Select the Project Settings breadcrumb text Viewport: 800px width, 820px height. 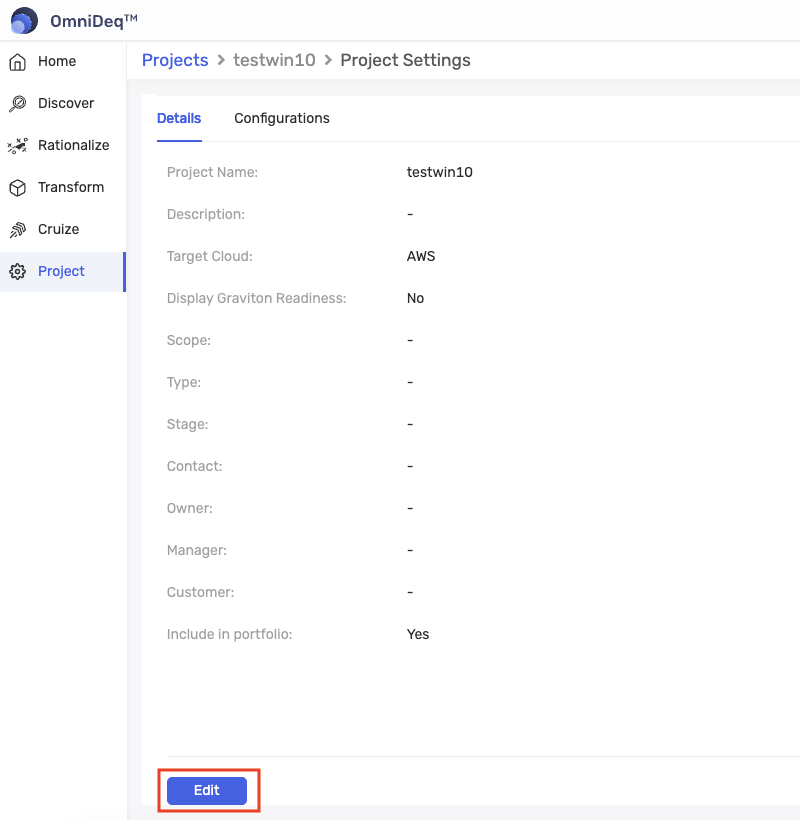click(405, 60)
